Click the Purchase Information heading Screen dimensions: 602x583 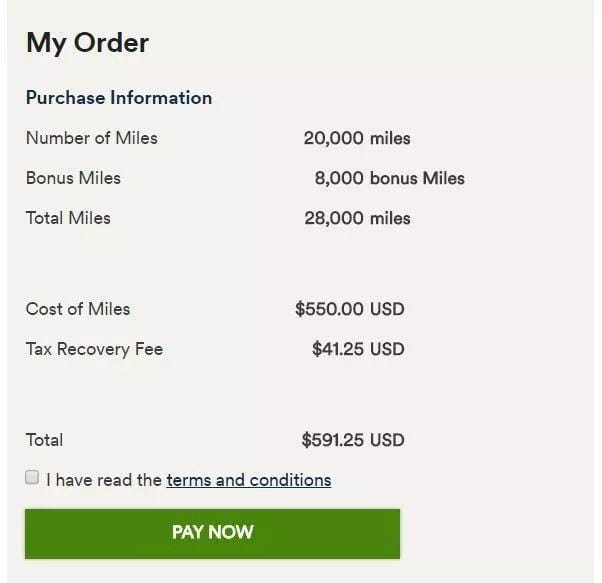click(118, 98)
